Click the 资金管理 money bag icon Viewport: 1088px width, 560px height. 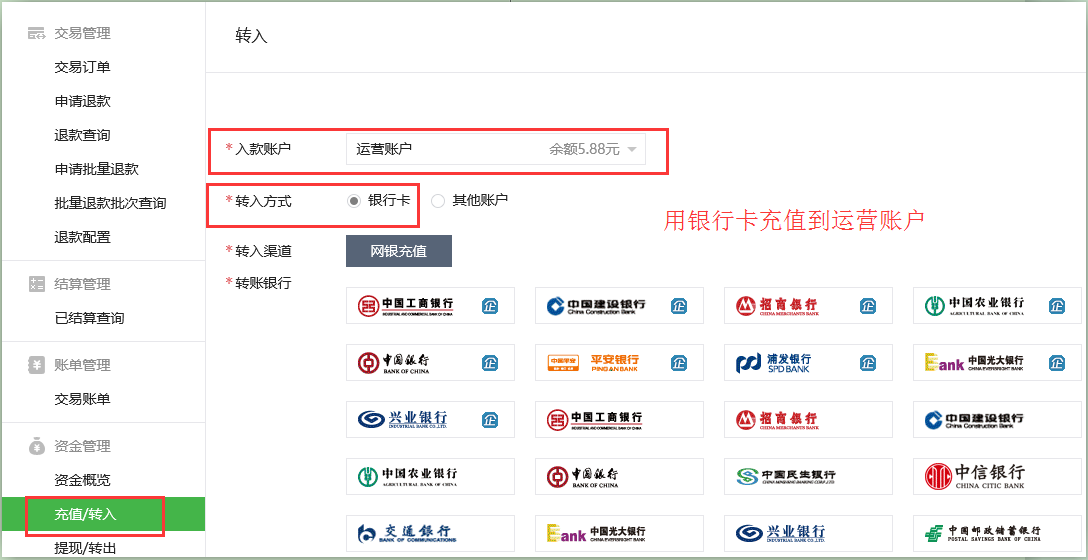[x=36, y=446]
